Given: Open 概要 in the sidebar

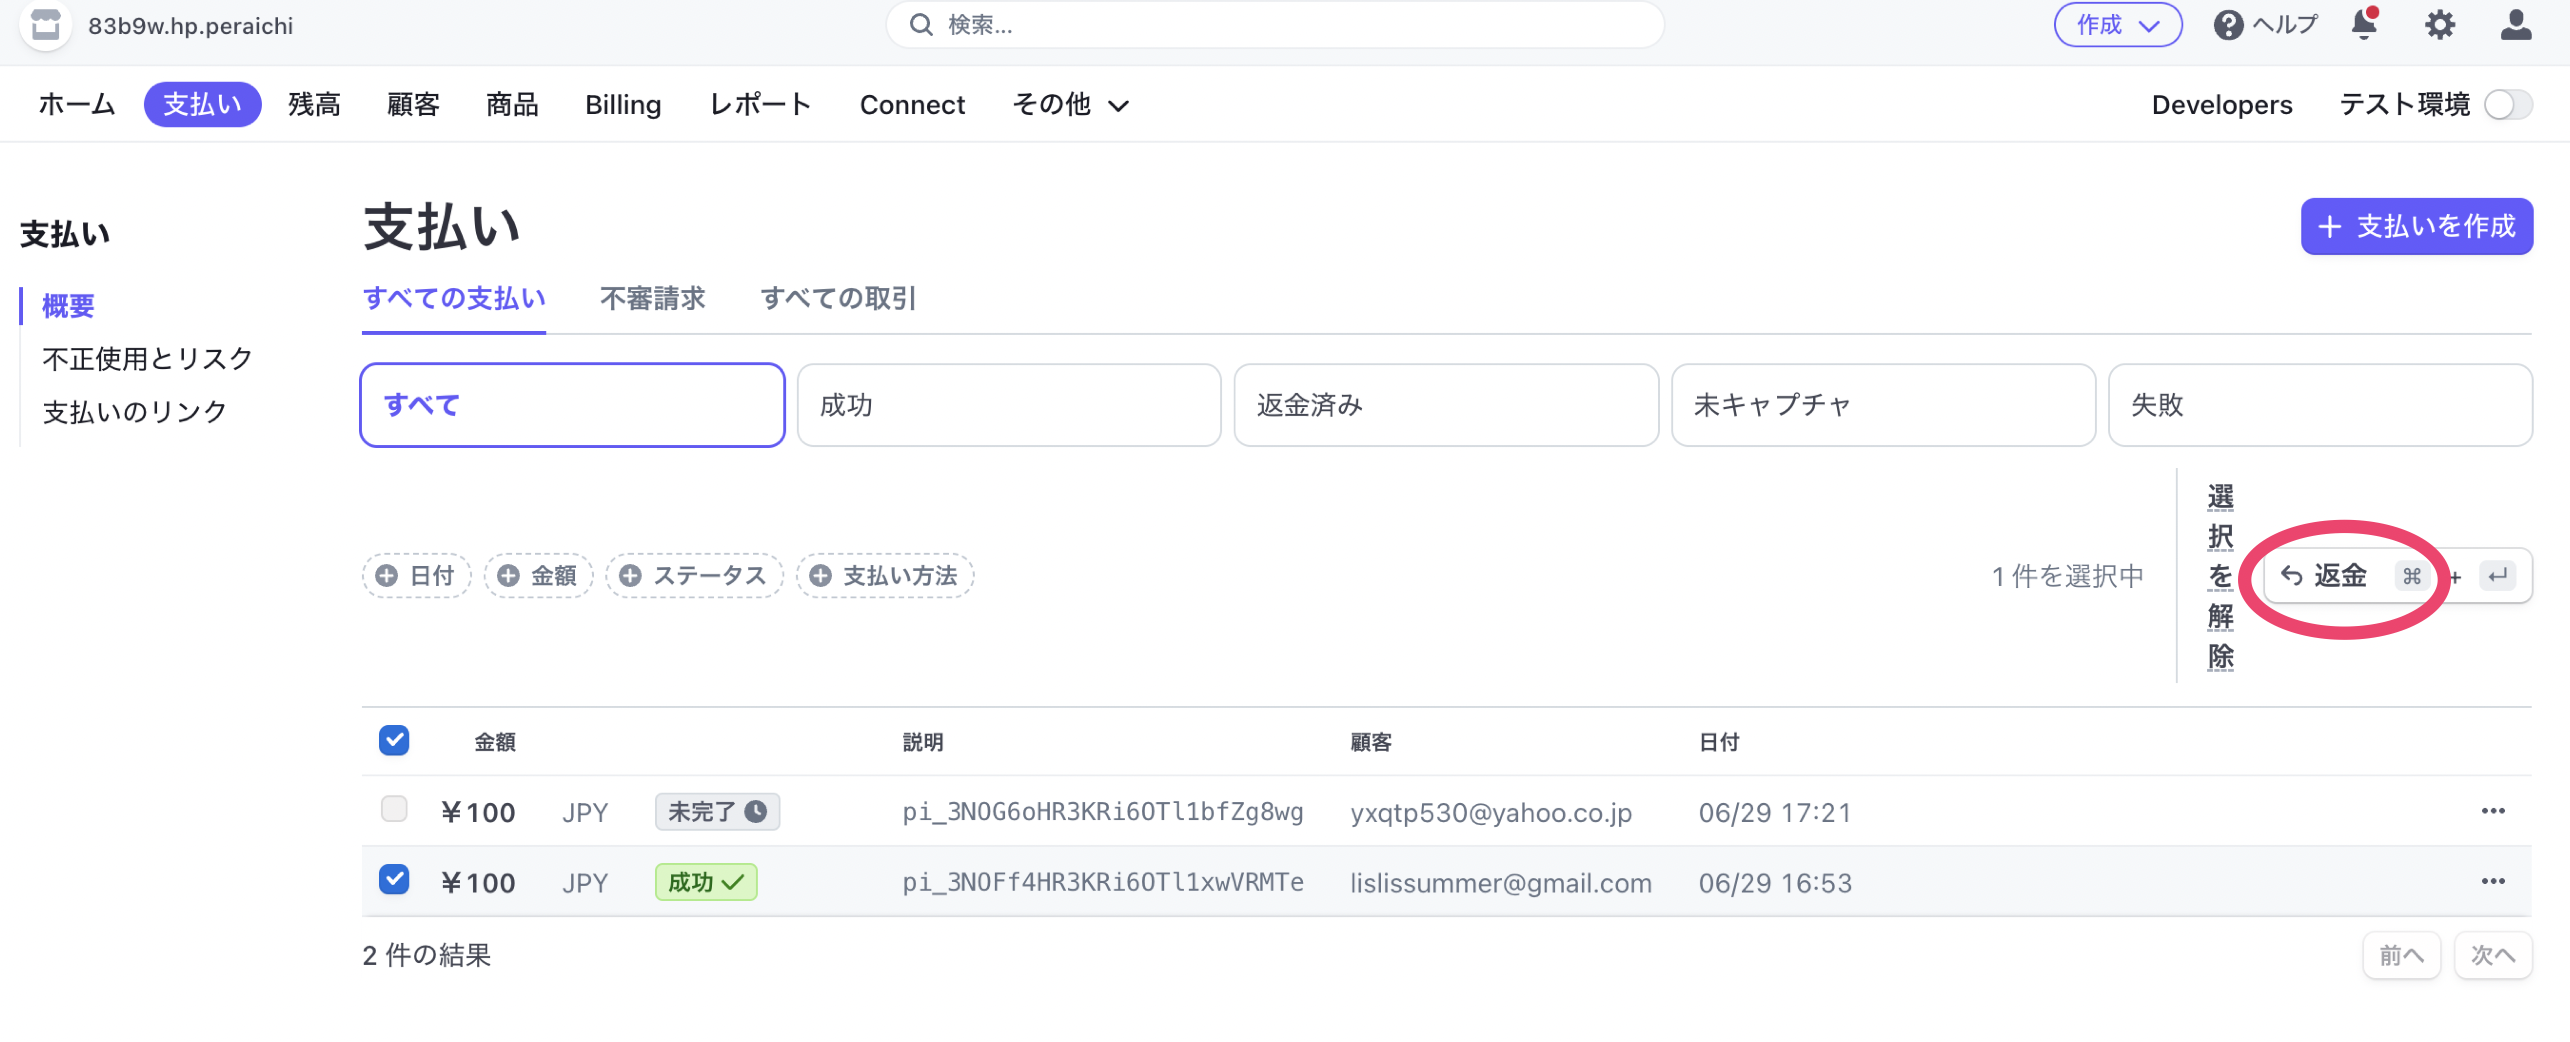Looking at the screenshot, I should point(68,306).
